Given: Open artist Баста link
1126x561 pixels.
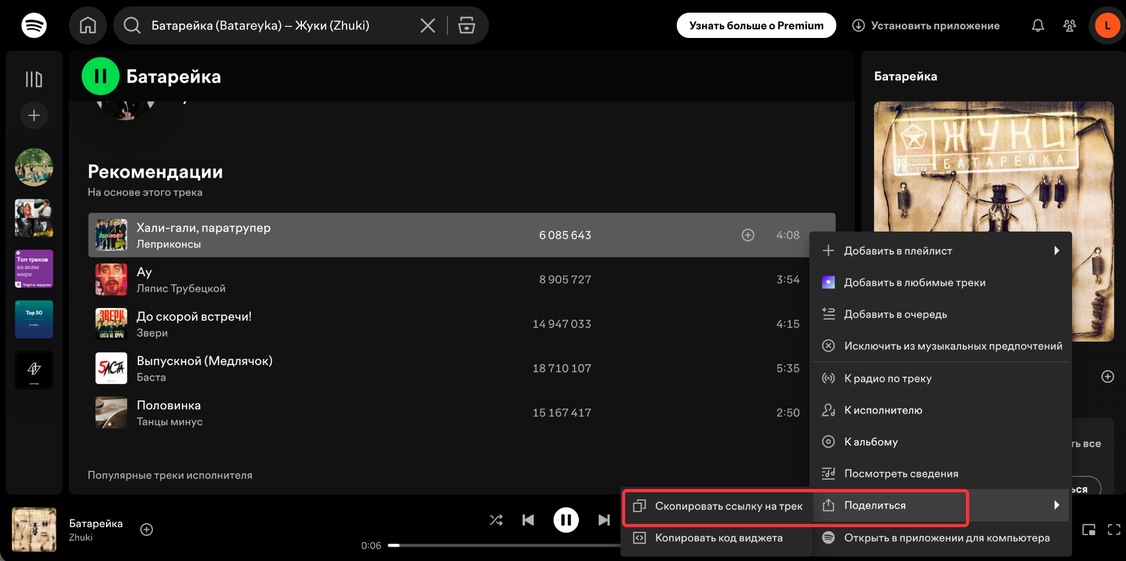Looking at the screenshot, I should click(x=151, y=378).
